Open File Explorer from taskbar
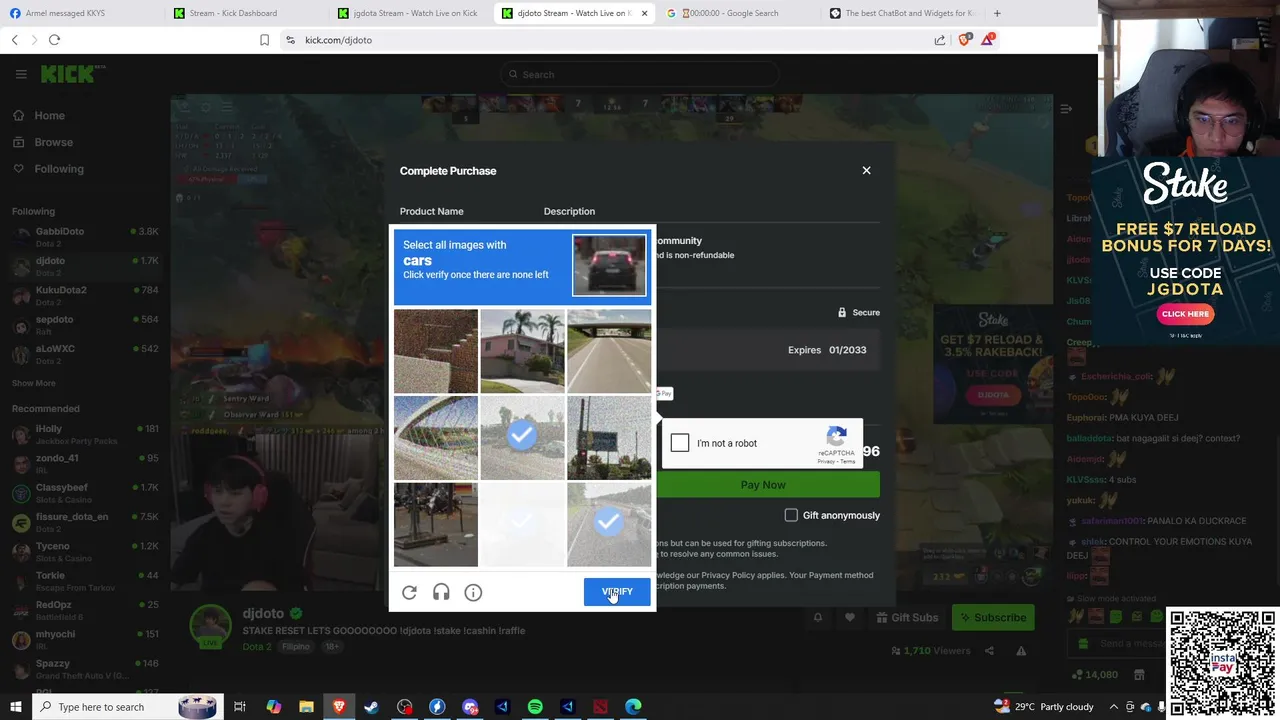This screenshot has height=720, width=1280. point(306,707)
